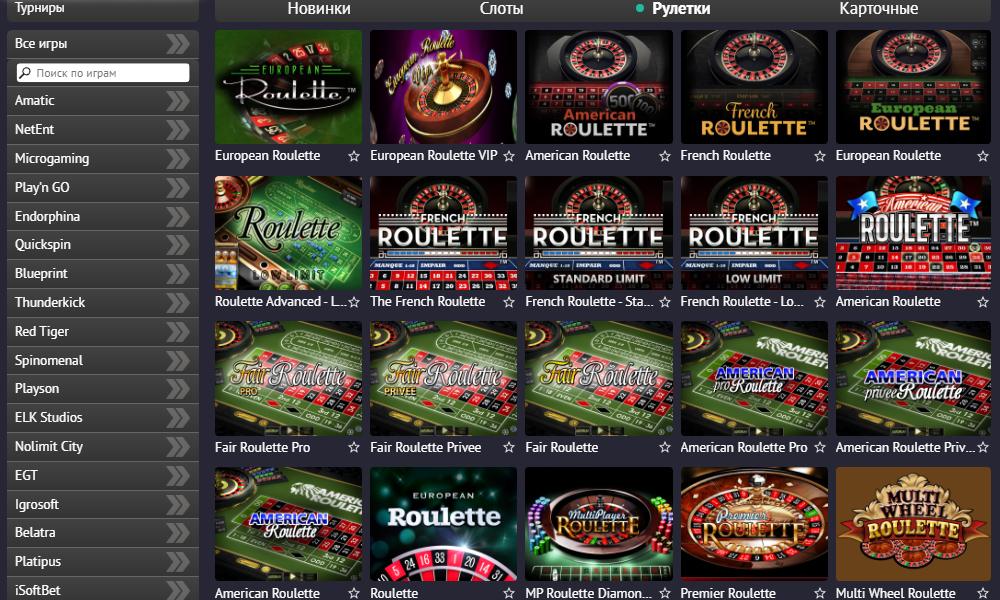
Task: Star the Fair Roulette Pro game
Action: [354, 448]
